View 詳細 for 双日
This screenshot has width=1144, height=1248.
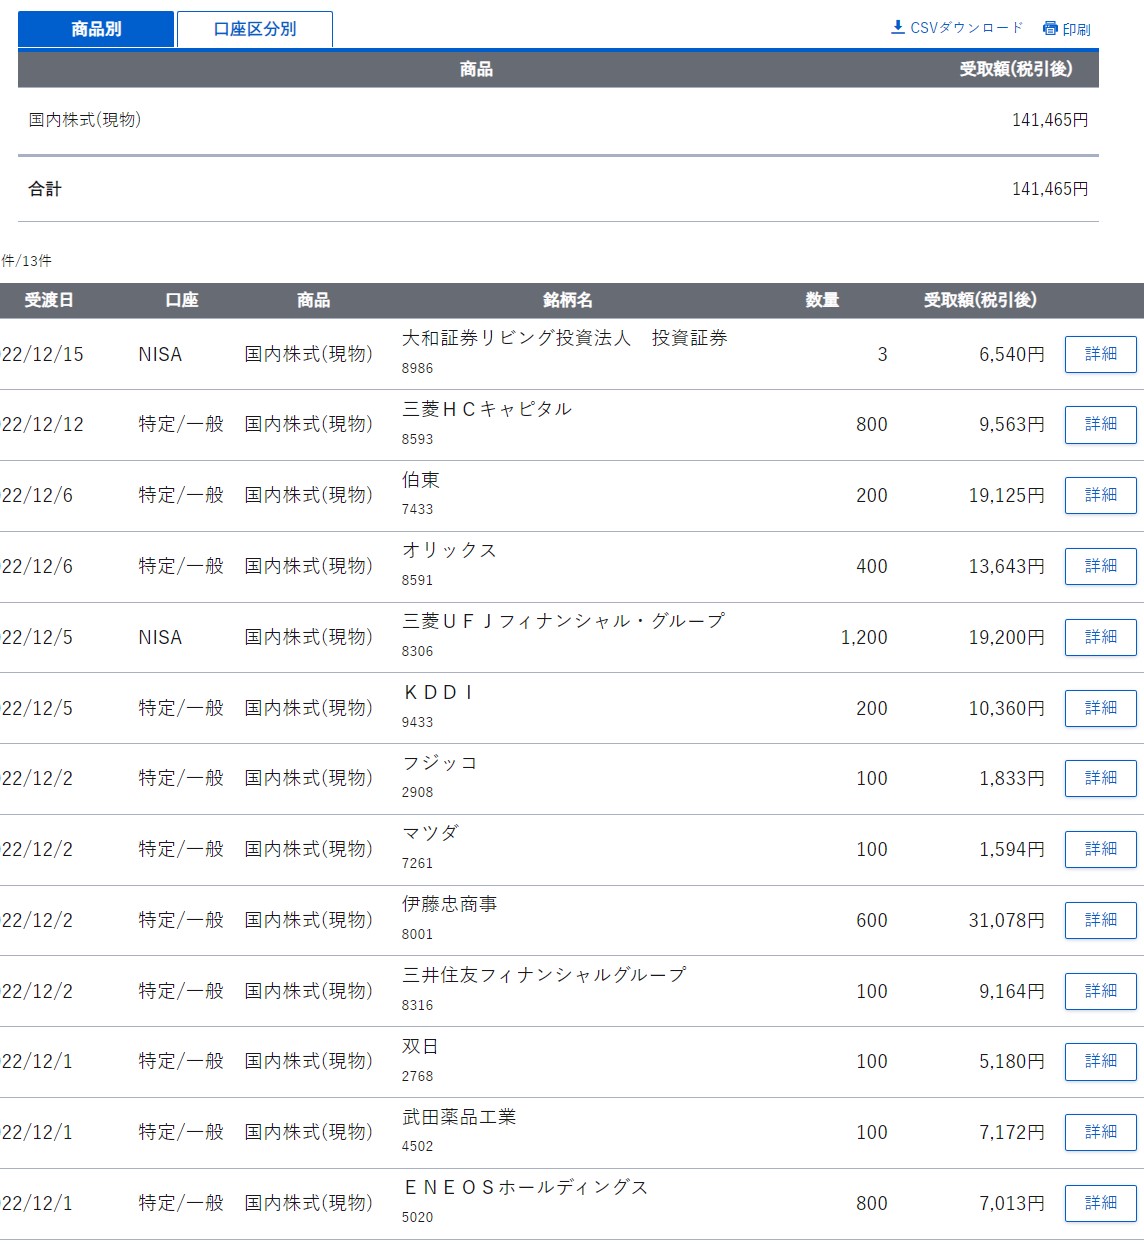pos(1100,1061)
